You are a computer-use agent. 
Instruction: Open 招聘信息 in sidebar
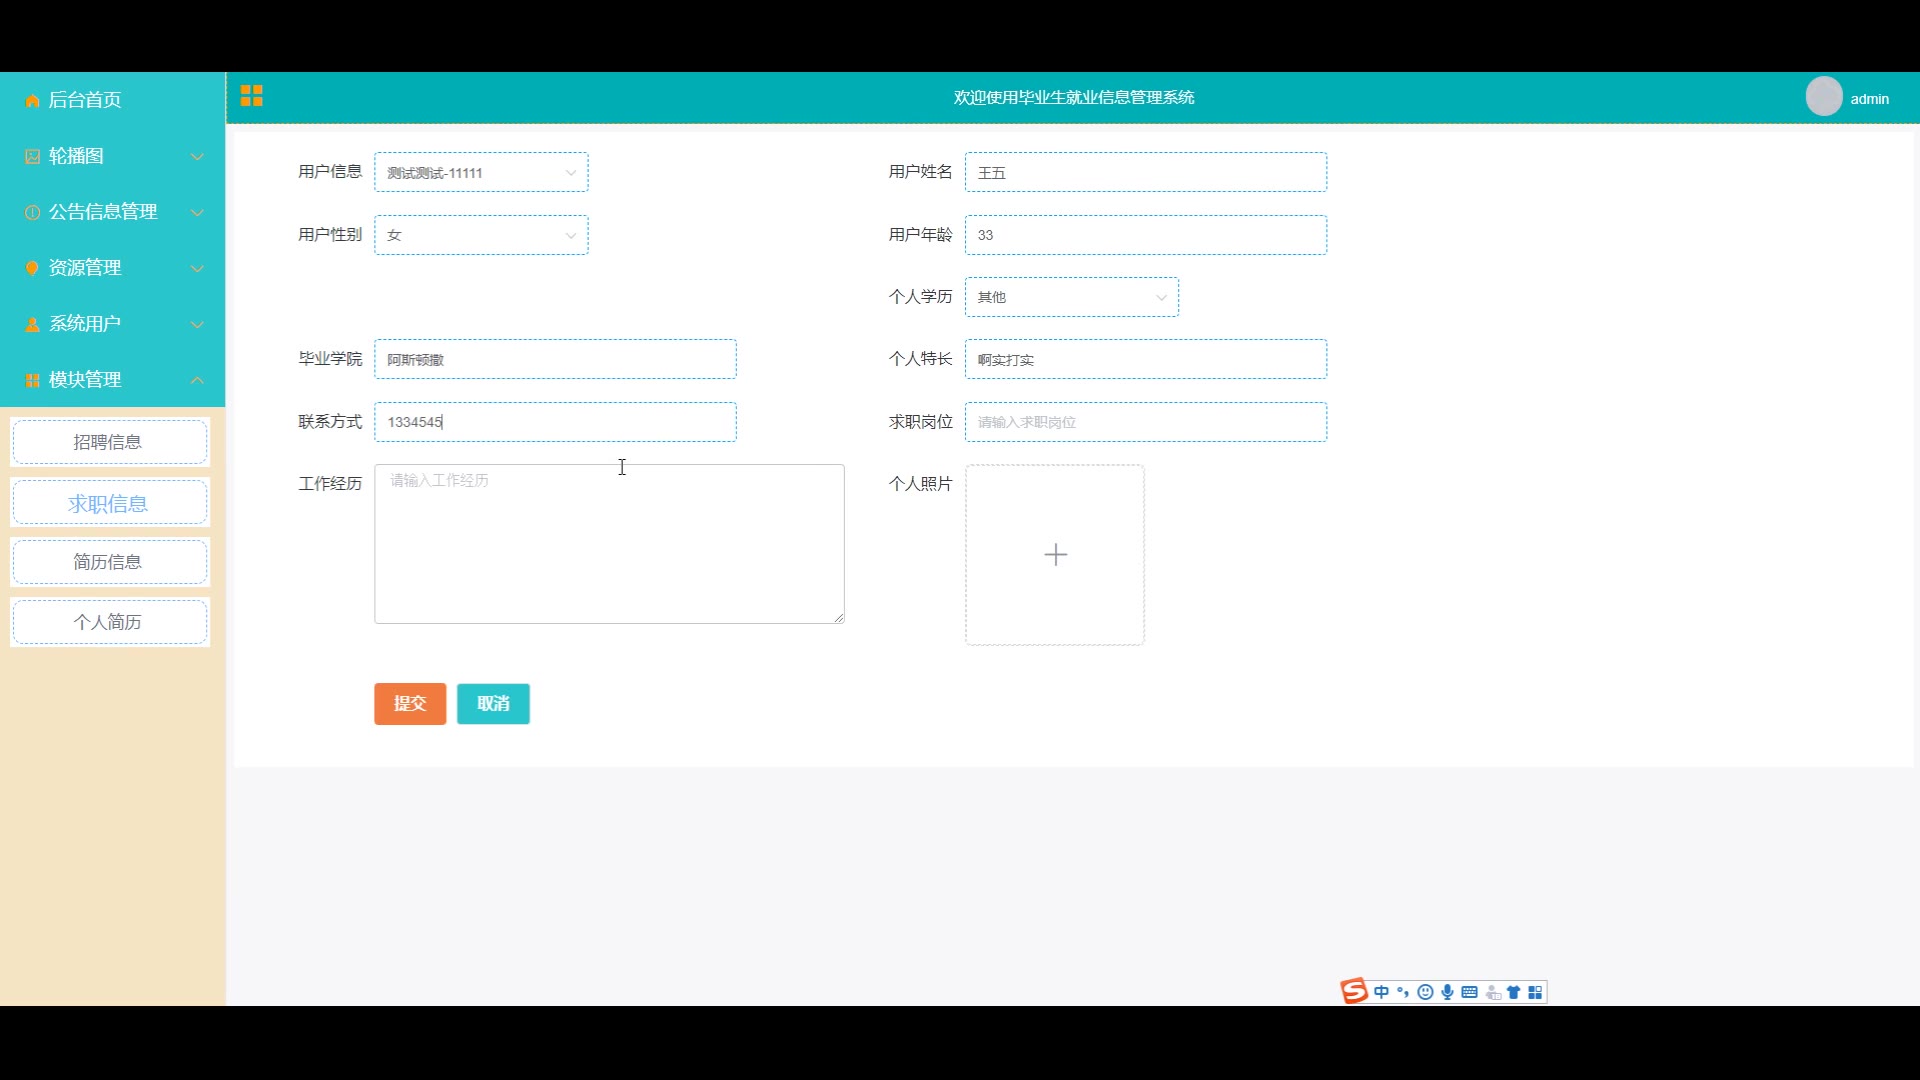[x=108, y=442]
